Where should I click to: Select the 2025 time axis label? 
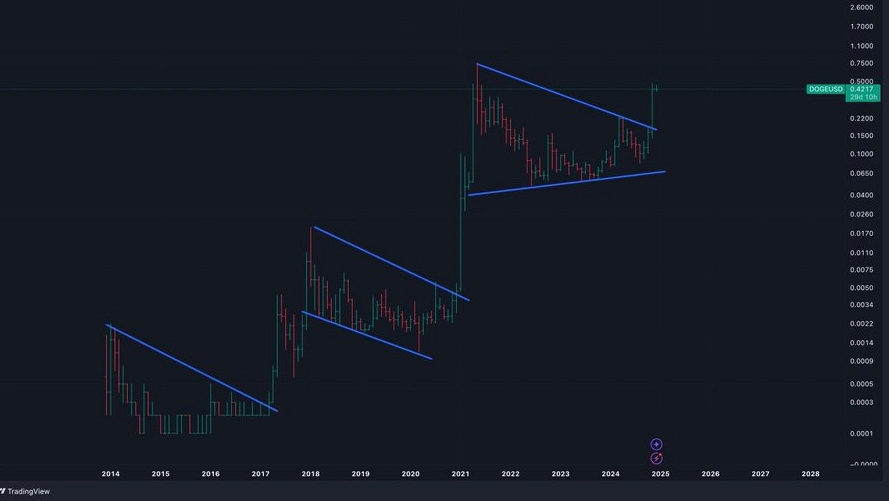pyautogui.click(x=661, y=474)
